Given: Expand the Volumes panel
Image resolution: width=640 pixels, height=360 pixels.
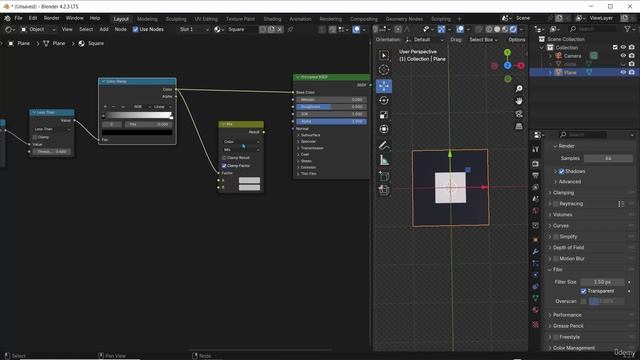Looking at the screenshot, I should (562, 215).
